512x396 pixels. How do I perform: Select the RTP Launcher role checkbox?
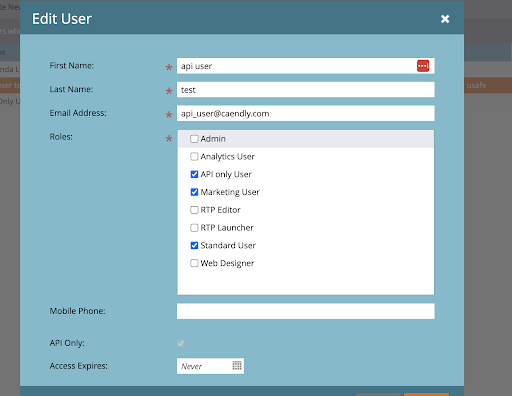tap(194, 228)
